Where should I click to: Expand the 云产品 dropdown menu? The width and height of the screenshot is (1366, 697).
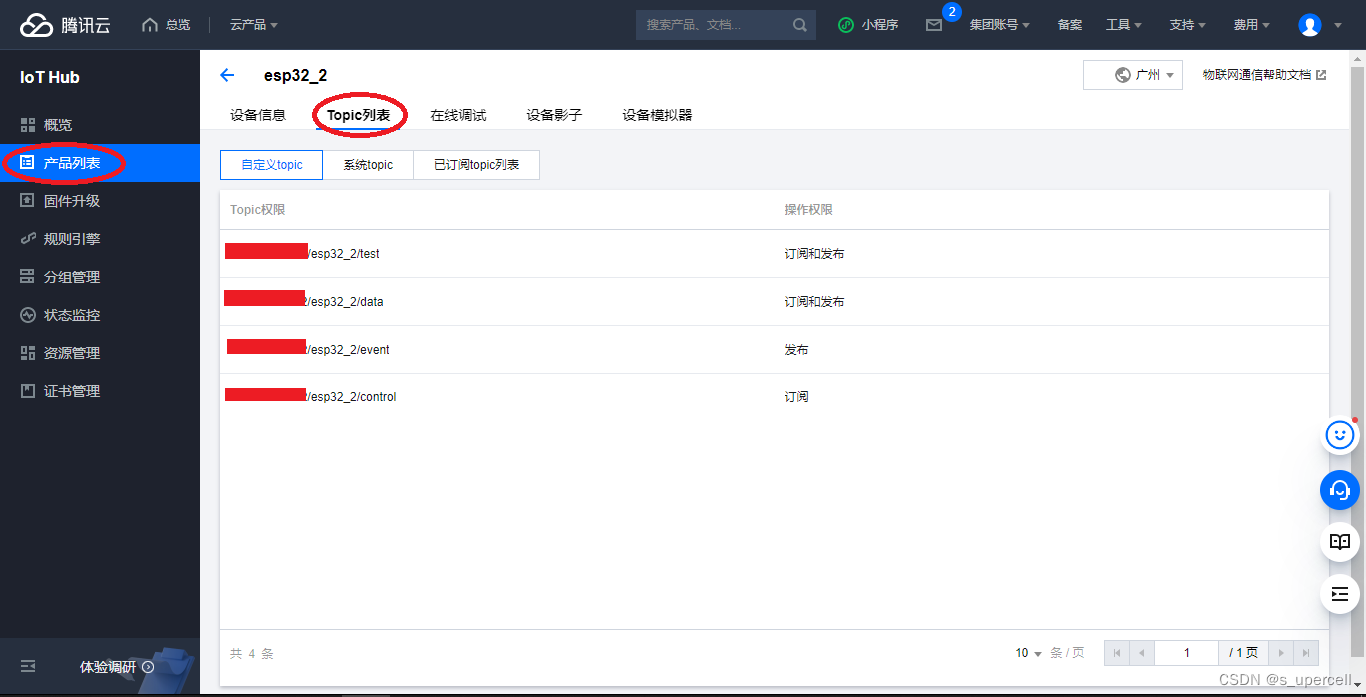click(x=254, y=25)
